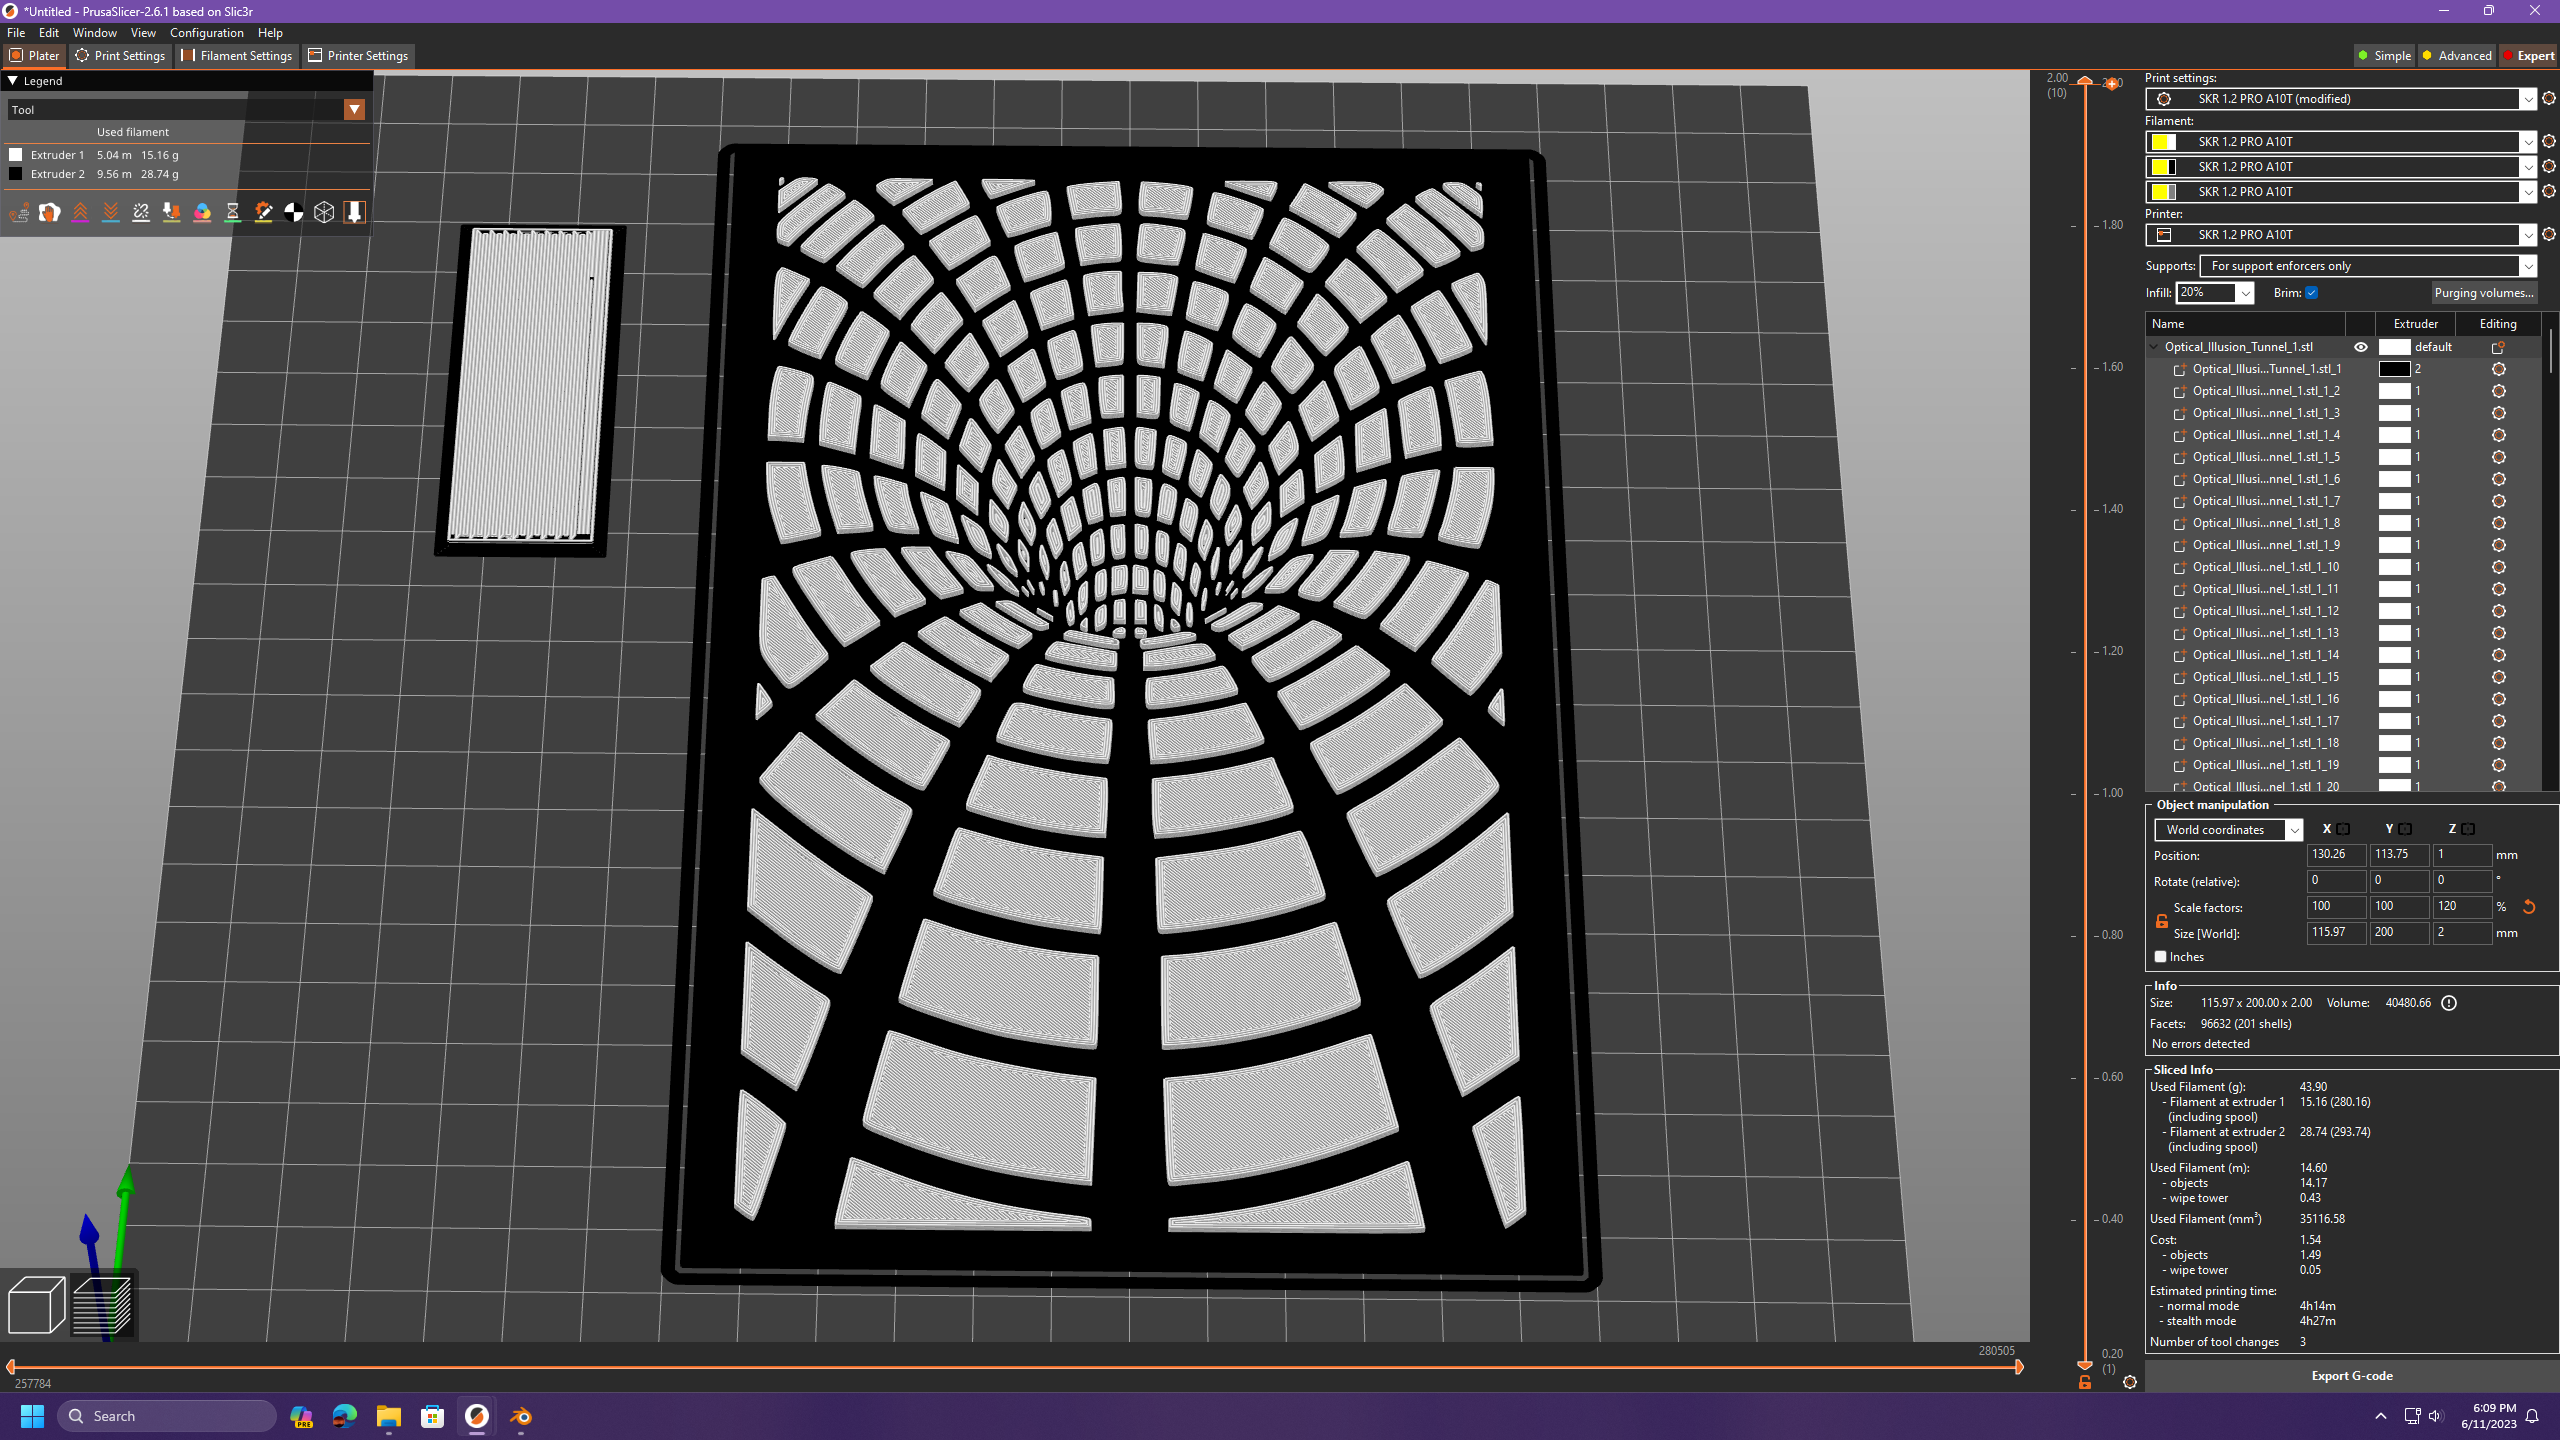
Task: Launch Blender from the Windows taskbar
Action: click(x=521, y=1416)
